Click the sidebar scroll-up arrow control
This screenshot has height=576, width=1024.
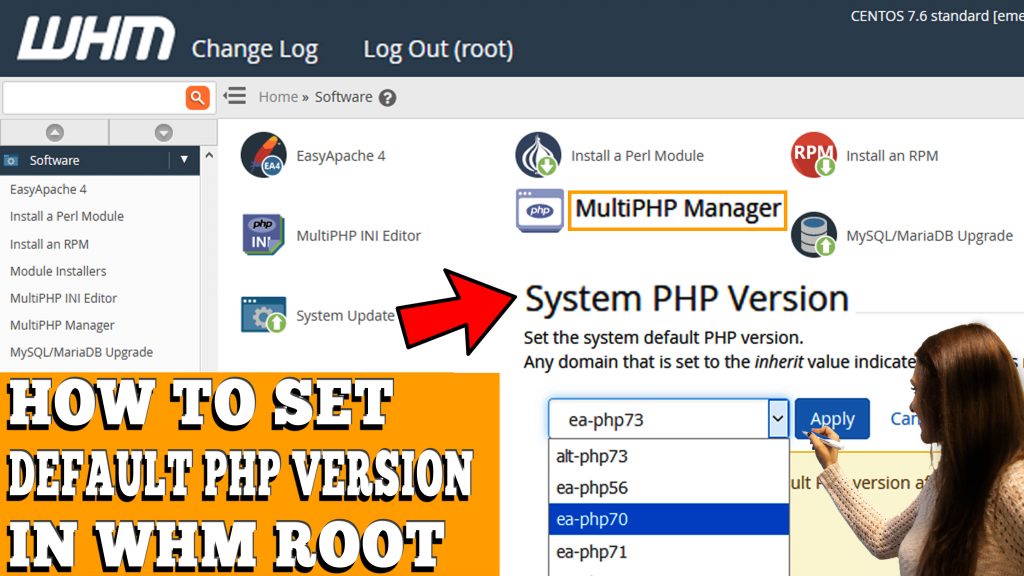click(55, 132)
